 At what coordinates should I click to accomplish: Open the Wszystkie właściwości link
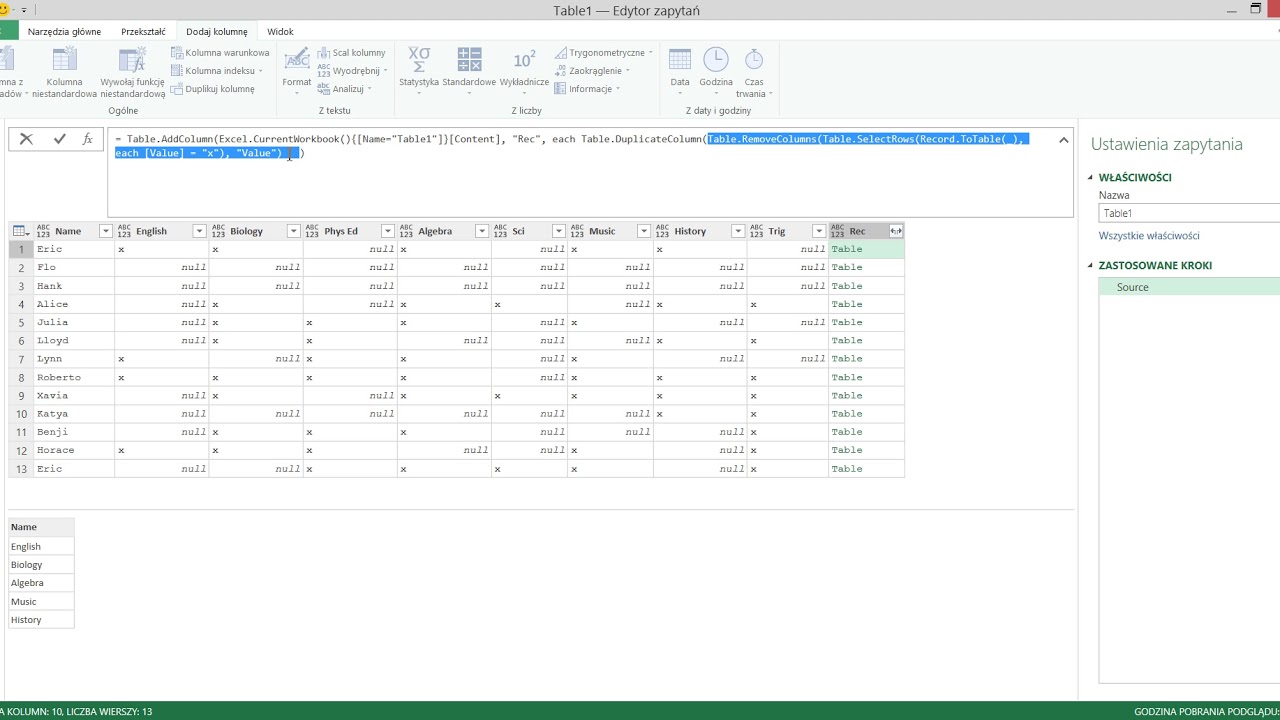[1149, 236]
